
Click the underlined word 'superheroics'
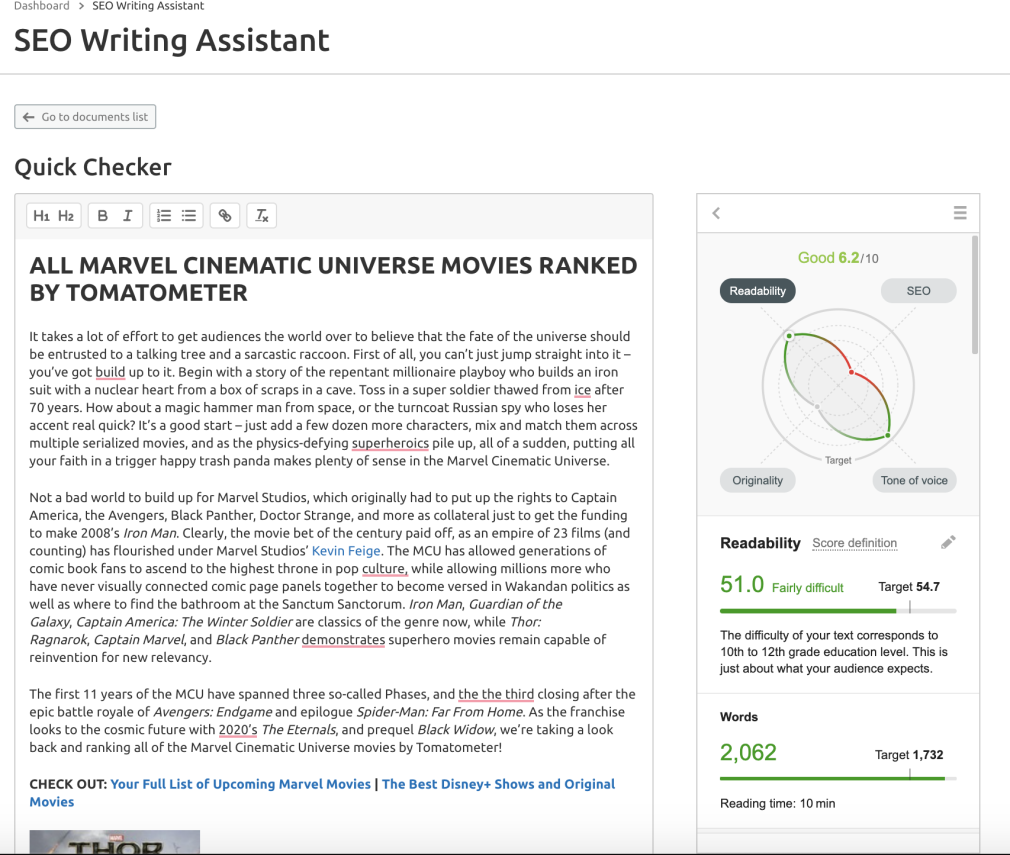[x=390, y=443]
